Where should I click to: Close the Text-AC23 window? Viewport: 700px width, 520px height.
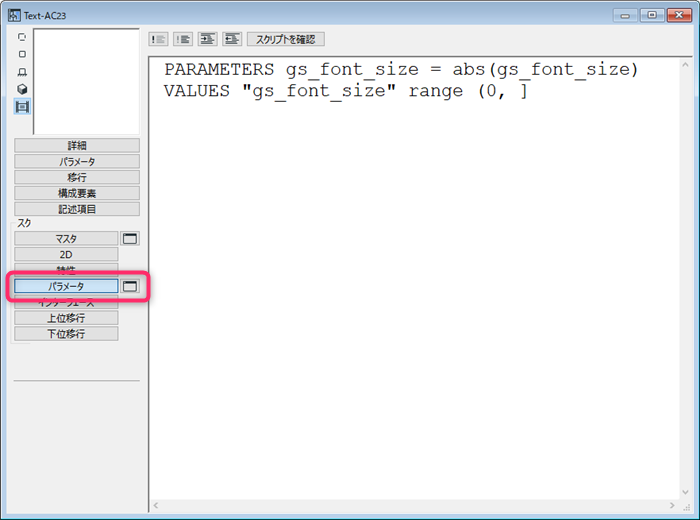pyautogui.click(x=679, y=16)
